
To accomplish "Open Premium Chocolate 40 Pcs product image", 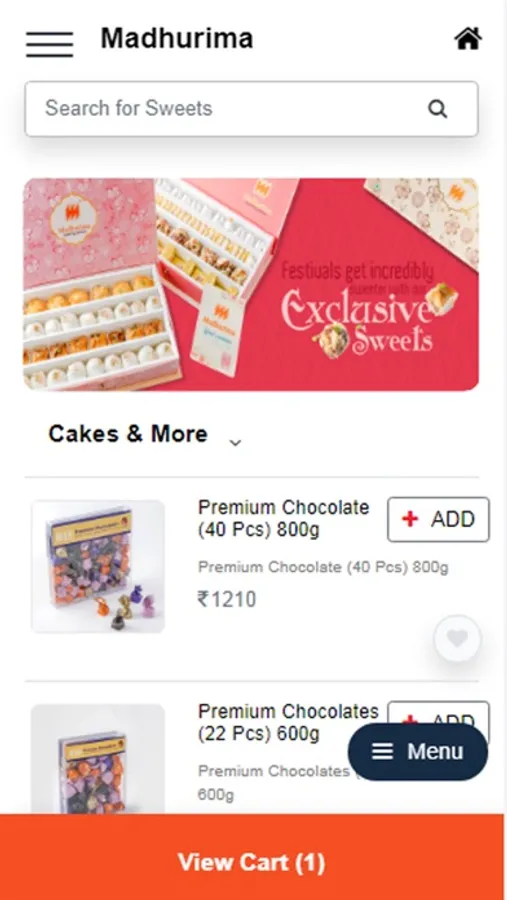I will click(x=98, y=567).
